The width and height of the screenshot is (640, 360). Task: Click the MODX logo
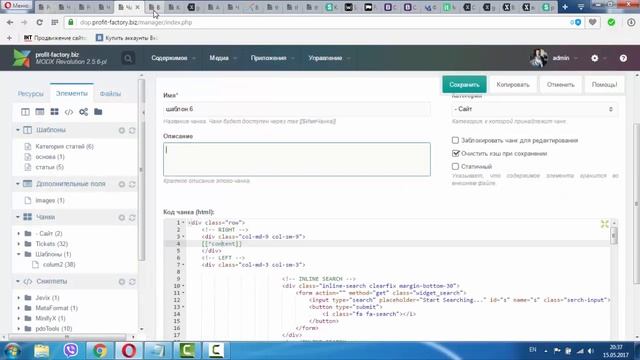pos(21,58)
